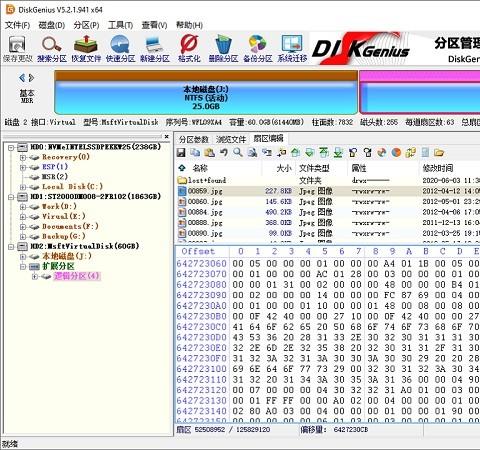The height and width of the screenshot is (450, 480).
Task: Click the parent directory up-arrow icon in file list
Action: (182, 168)
